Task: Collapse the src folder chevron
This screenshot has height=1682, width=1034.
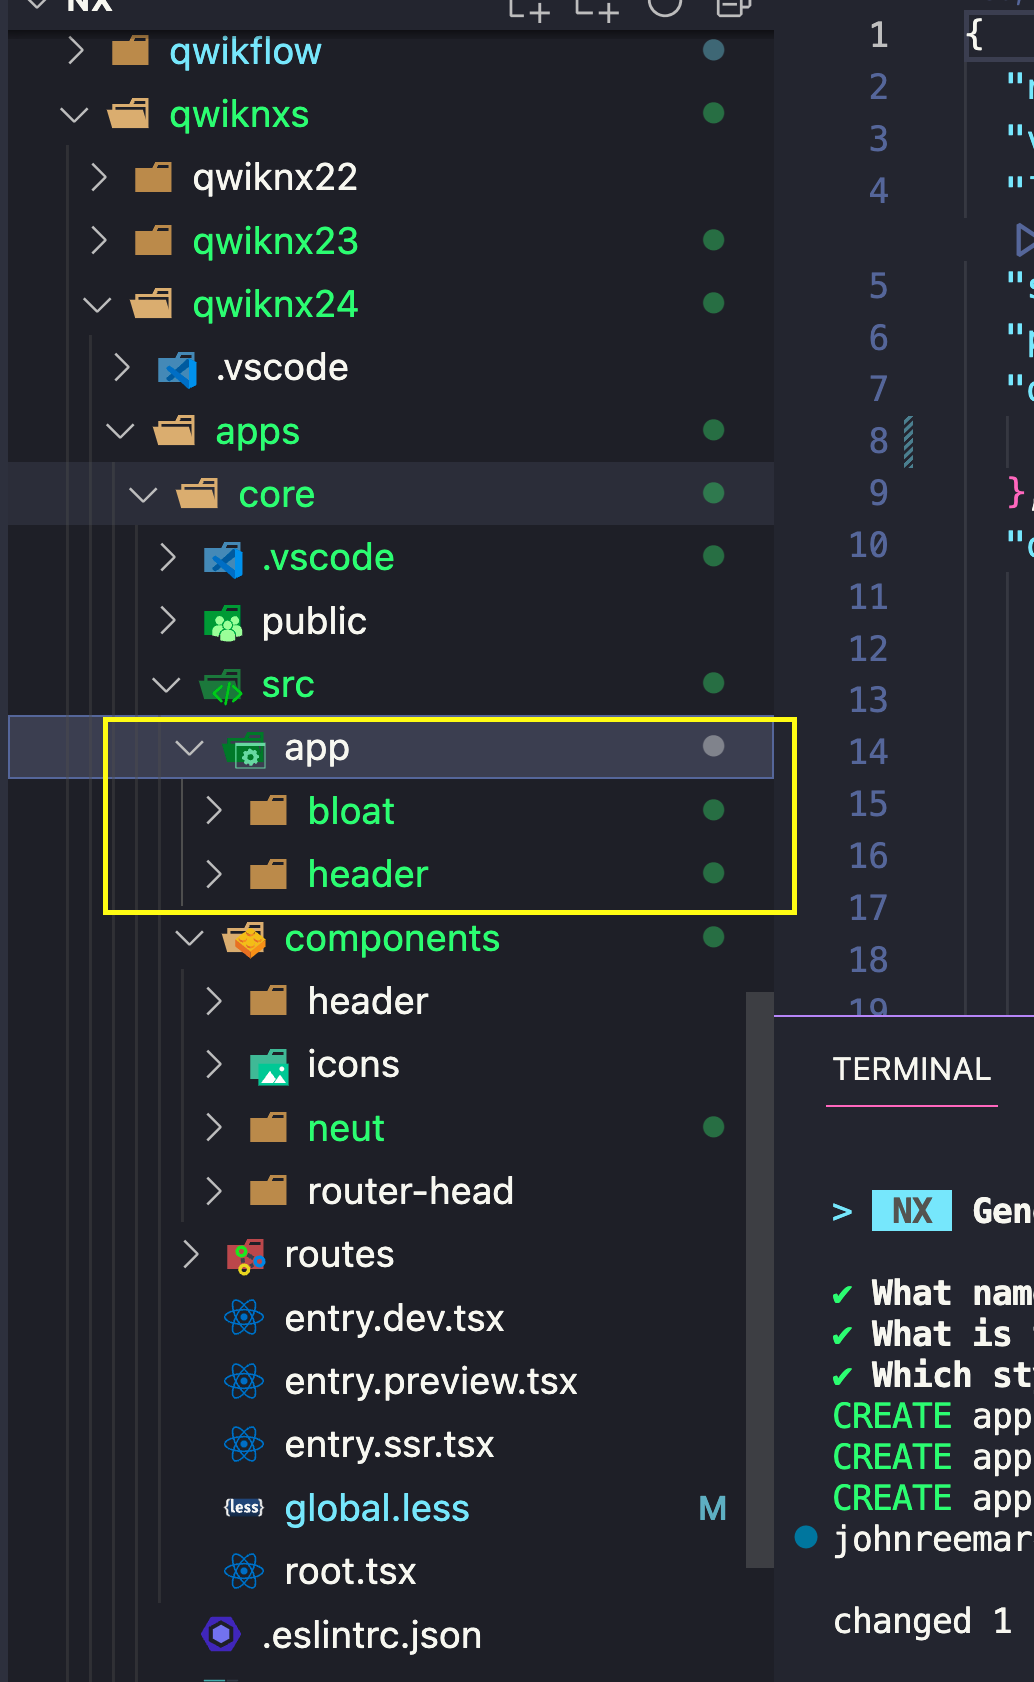Action: [x=166, y=686]
